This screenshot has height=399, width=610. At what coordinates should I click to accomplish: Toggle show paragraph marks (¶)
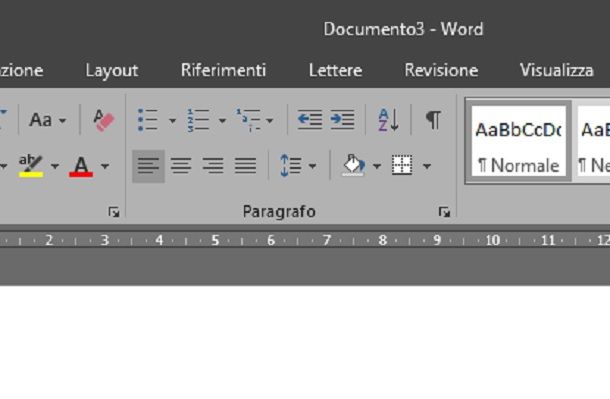433,120
